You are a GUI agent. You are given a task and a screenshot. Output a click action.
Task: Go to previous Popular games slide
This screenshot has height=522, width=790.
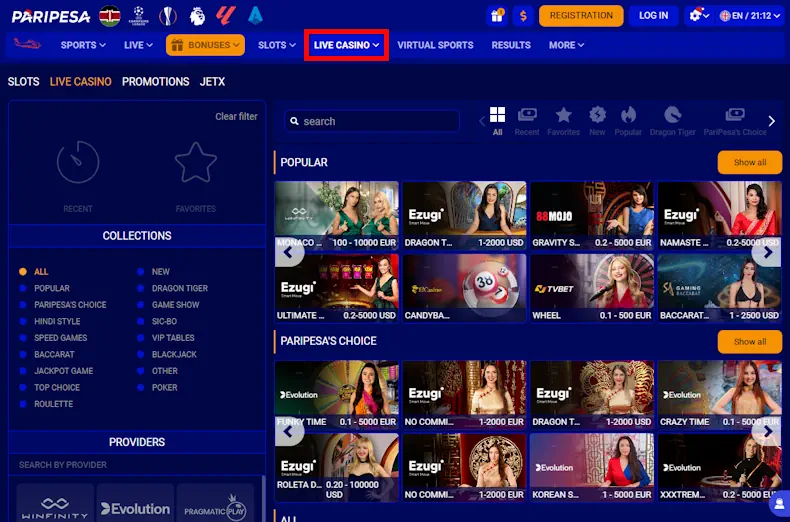point(288,252)
